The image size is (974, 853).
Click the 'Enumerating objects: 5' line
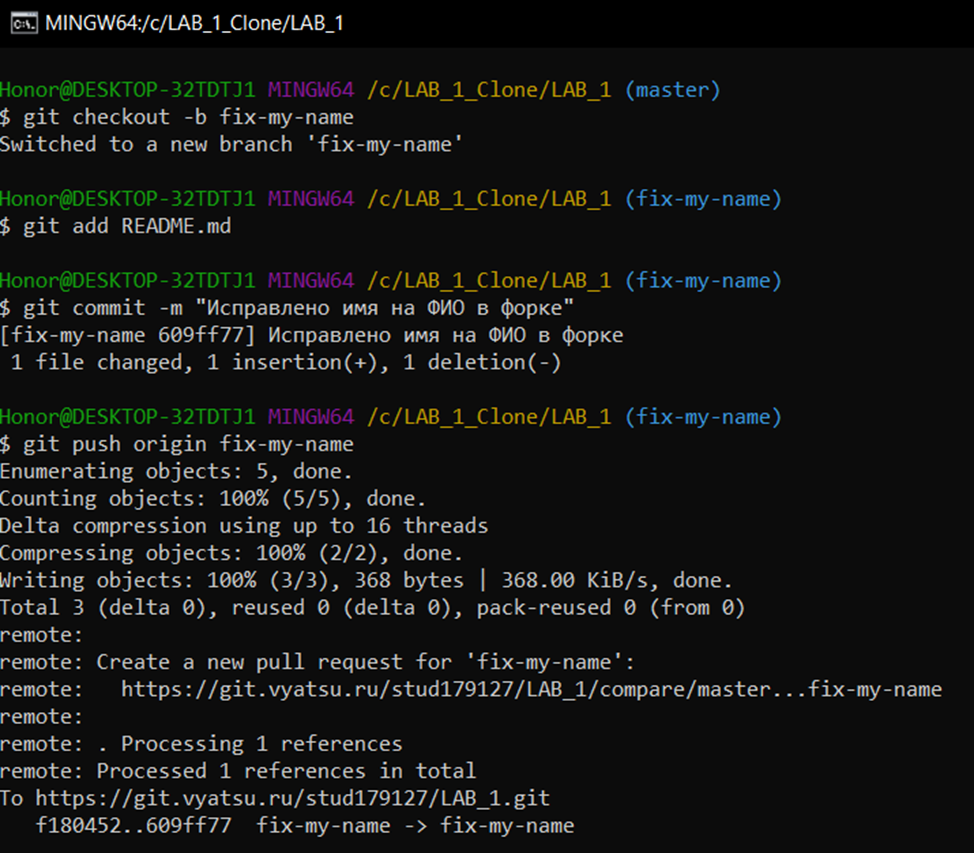(176, 471)
